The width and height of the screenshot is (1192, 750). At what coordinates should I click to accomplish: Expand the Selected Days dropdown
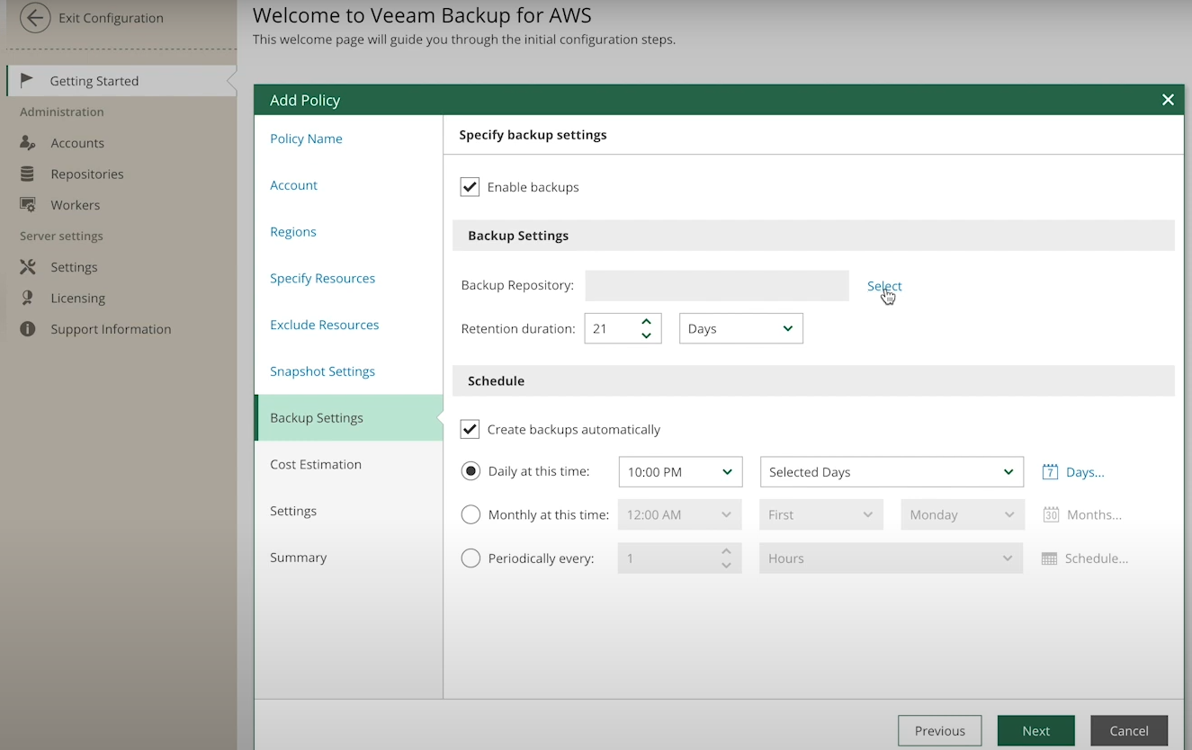[891, 472]
